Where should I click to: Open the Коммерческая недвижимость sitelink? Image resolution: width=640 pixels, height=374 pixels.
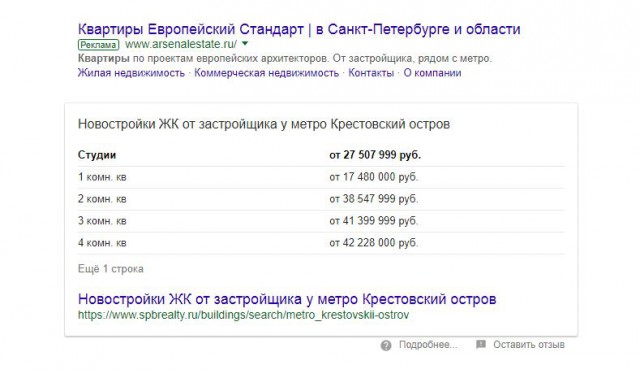click(x=267, y=73)
